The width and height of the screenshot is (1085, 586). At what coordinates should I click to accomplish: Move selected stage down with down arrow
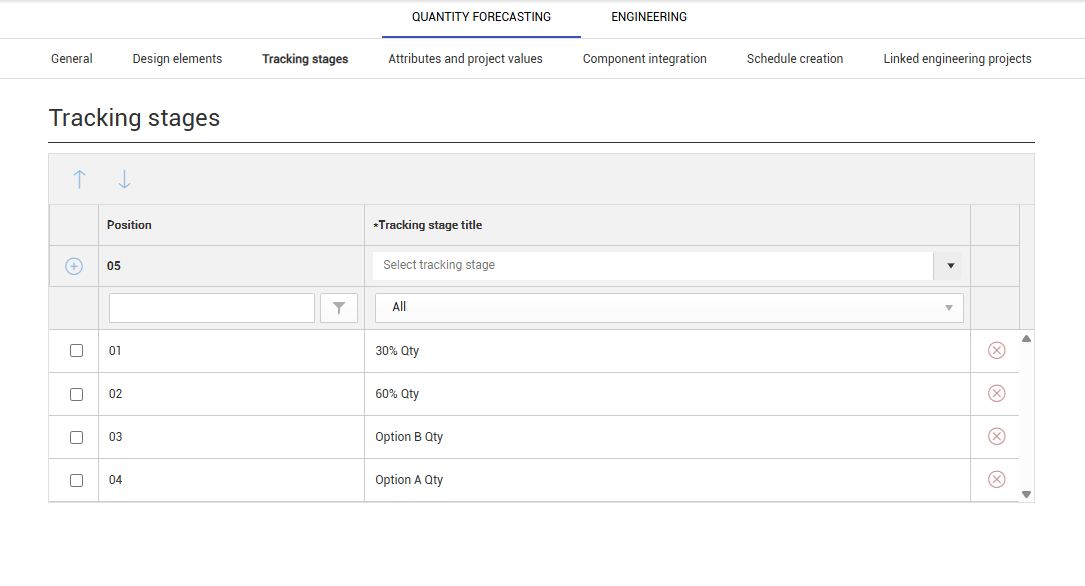pos(124,180)
